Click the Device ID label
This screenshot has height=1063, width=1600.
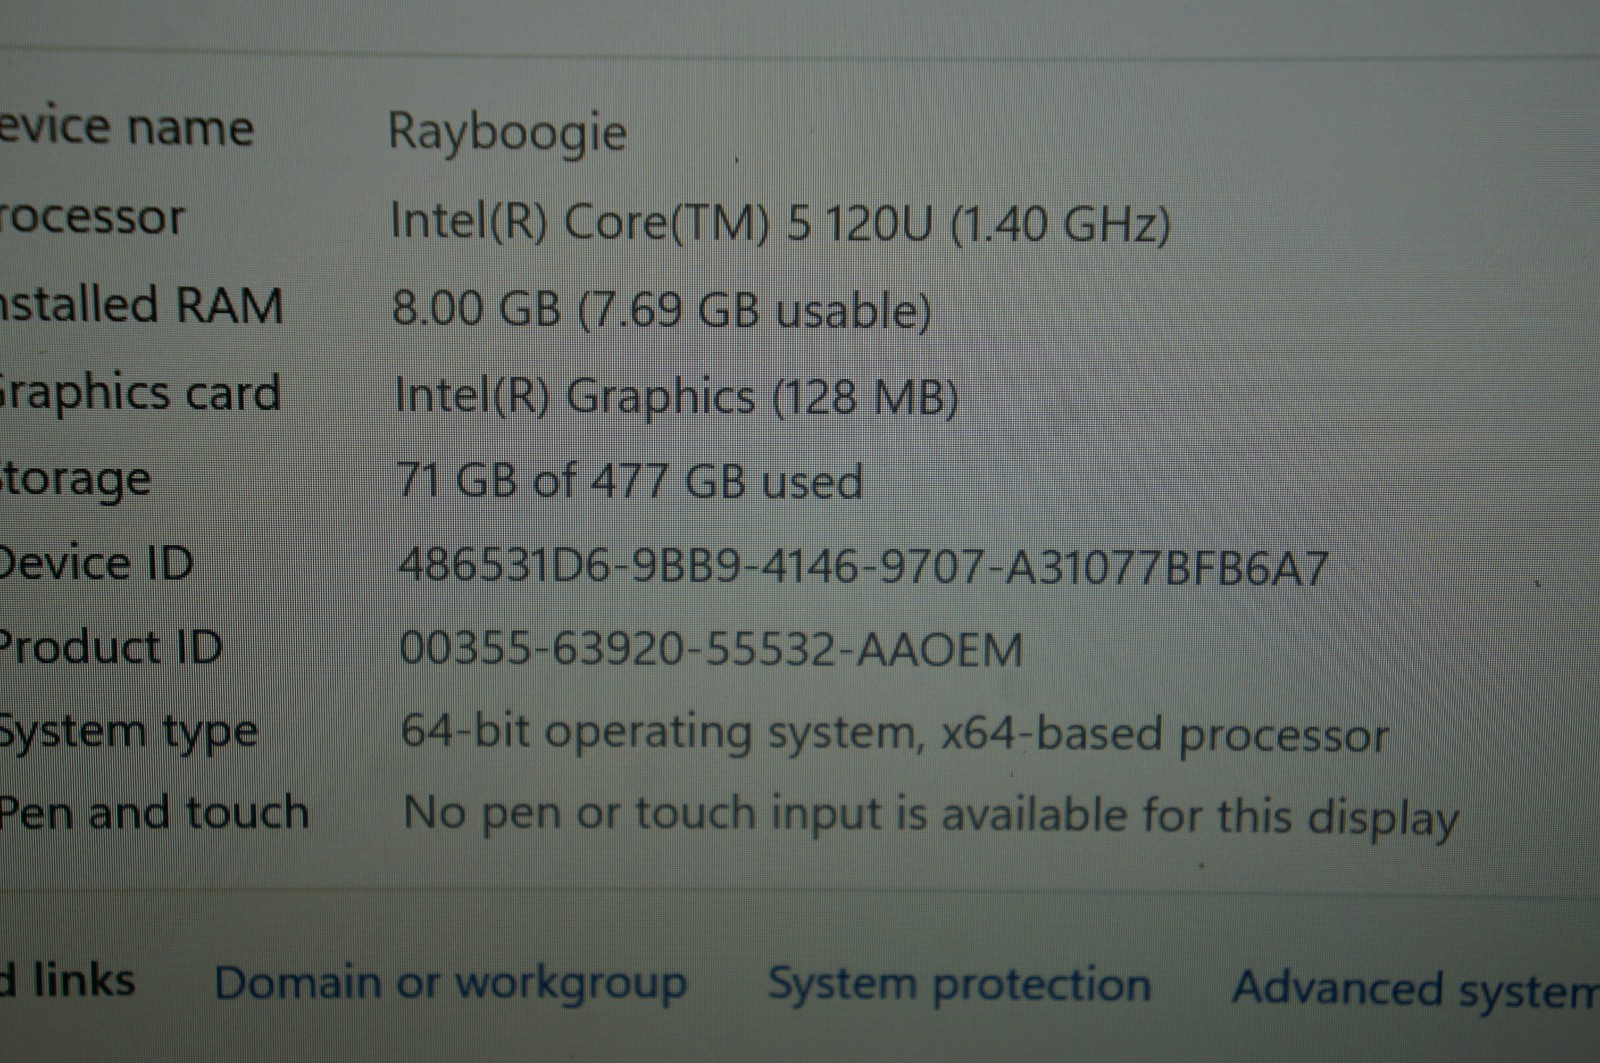click(96, 564)
